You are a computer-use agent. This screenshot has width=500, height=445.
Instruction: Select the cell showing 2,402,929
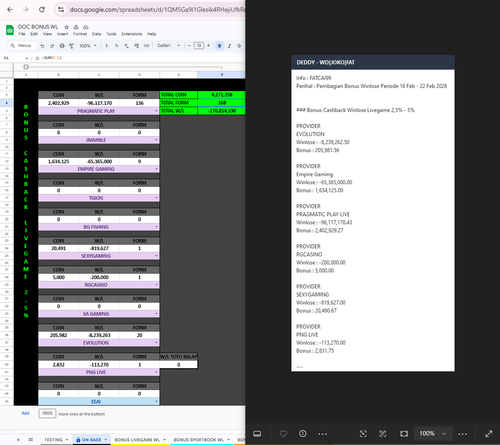[x=58, y=103]
